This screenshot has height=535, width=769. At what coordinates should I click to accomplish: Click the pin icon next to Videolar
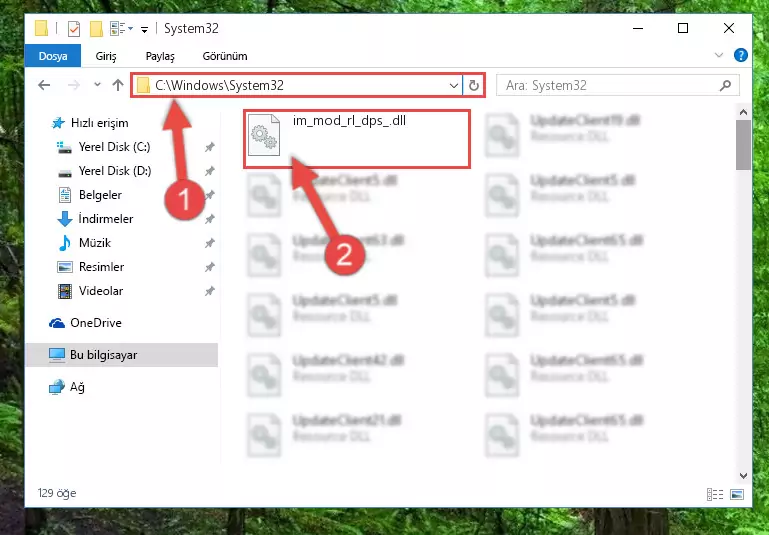(209, 291)
